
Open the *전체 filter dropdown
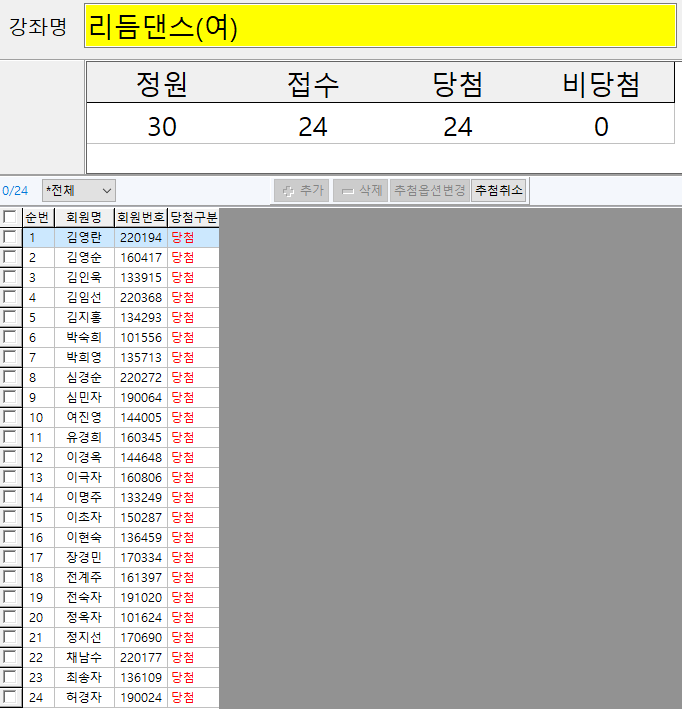(x=79, y=190)
